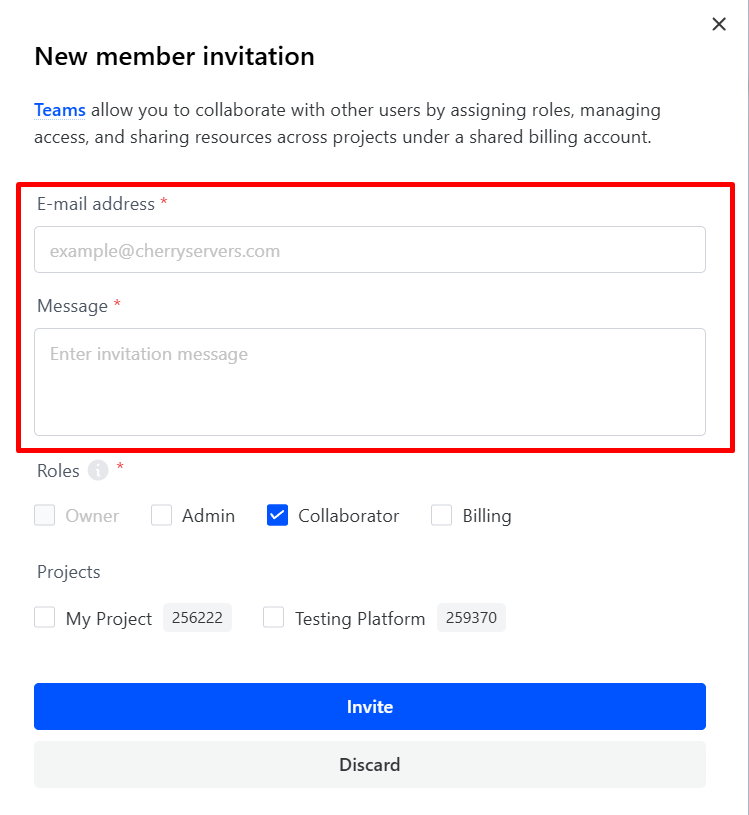Select the Testing Platform project checkbox

click(x=274, y=618)
